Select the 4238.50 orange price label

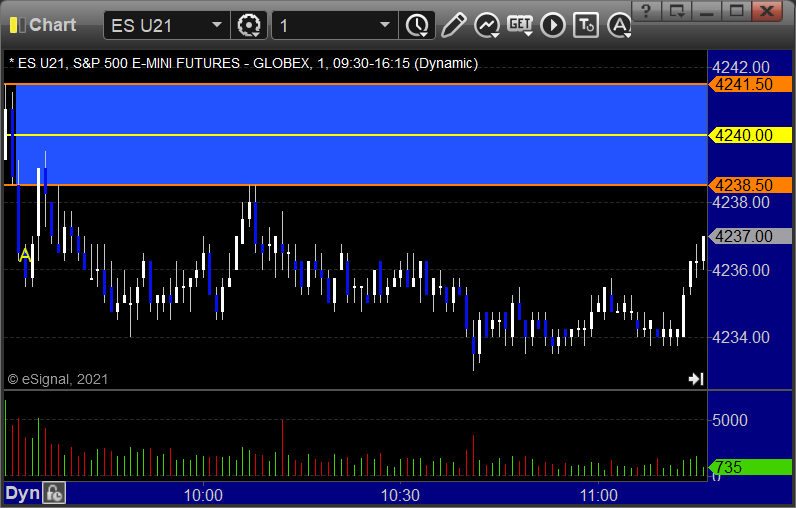click(750, 185)
